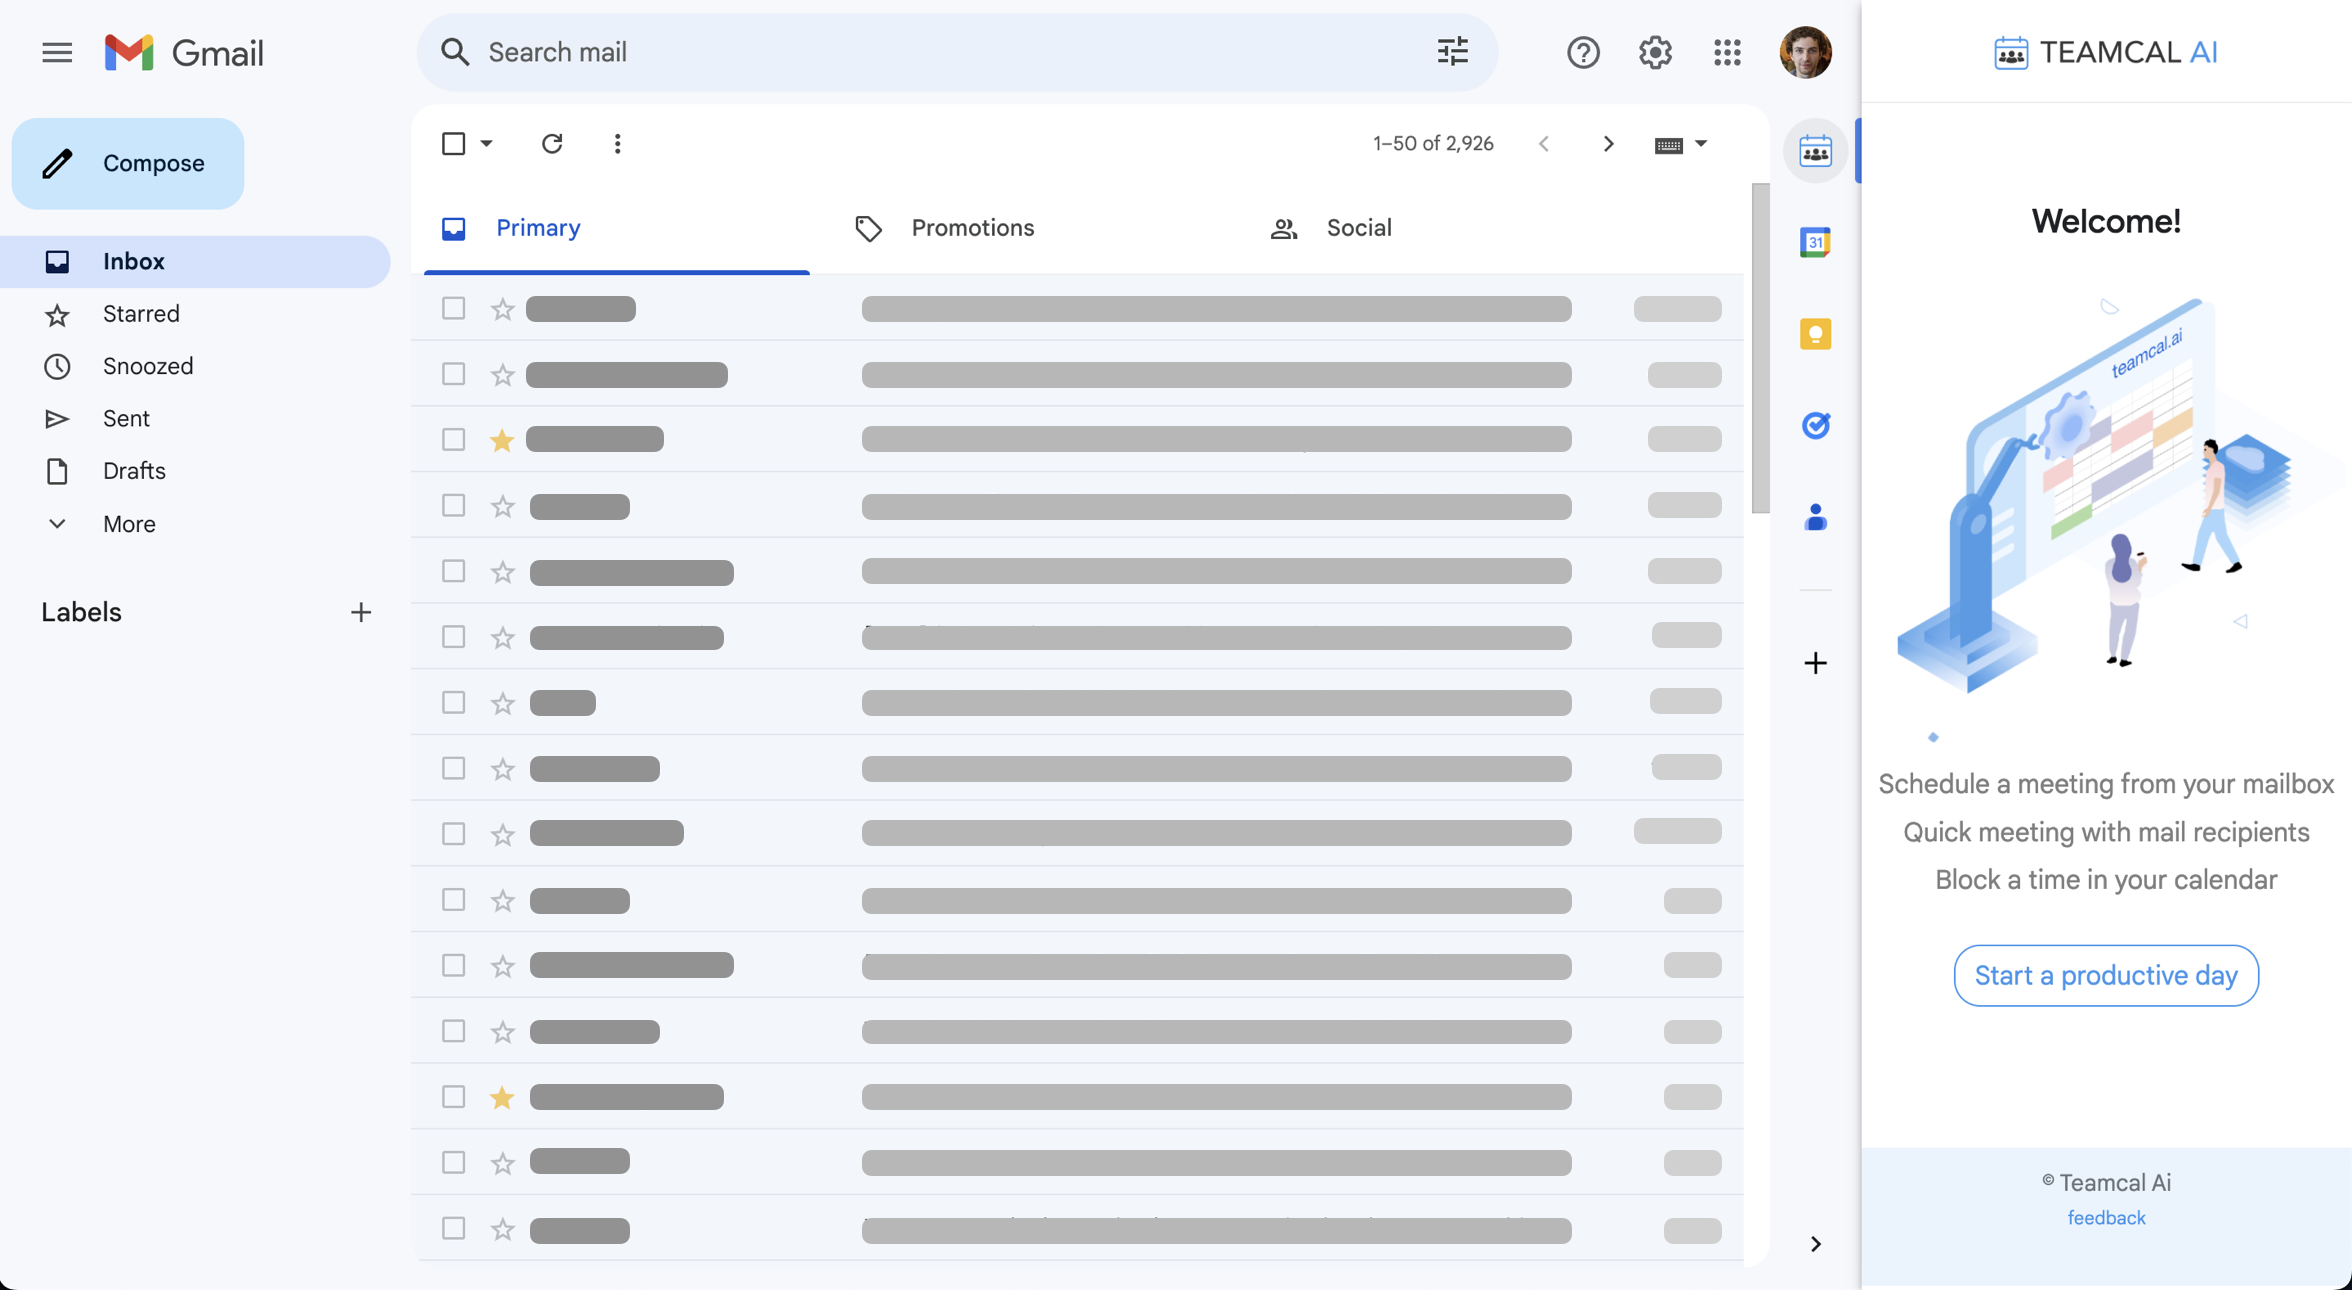Open Google Calendar in side panel
This screenshot has width=2352, height=1290.
click(1815, 242)
